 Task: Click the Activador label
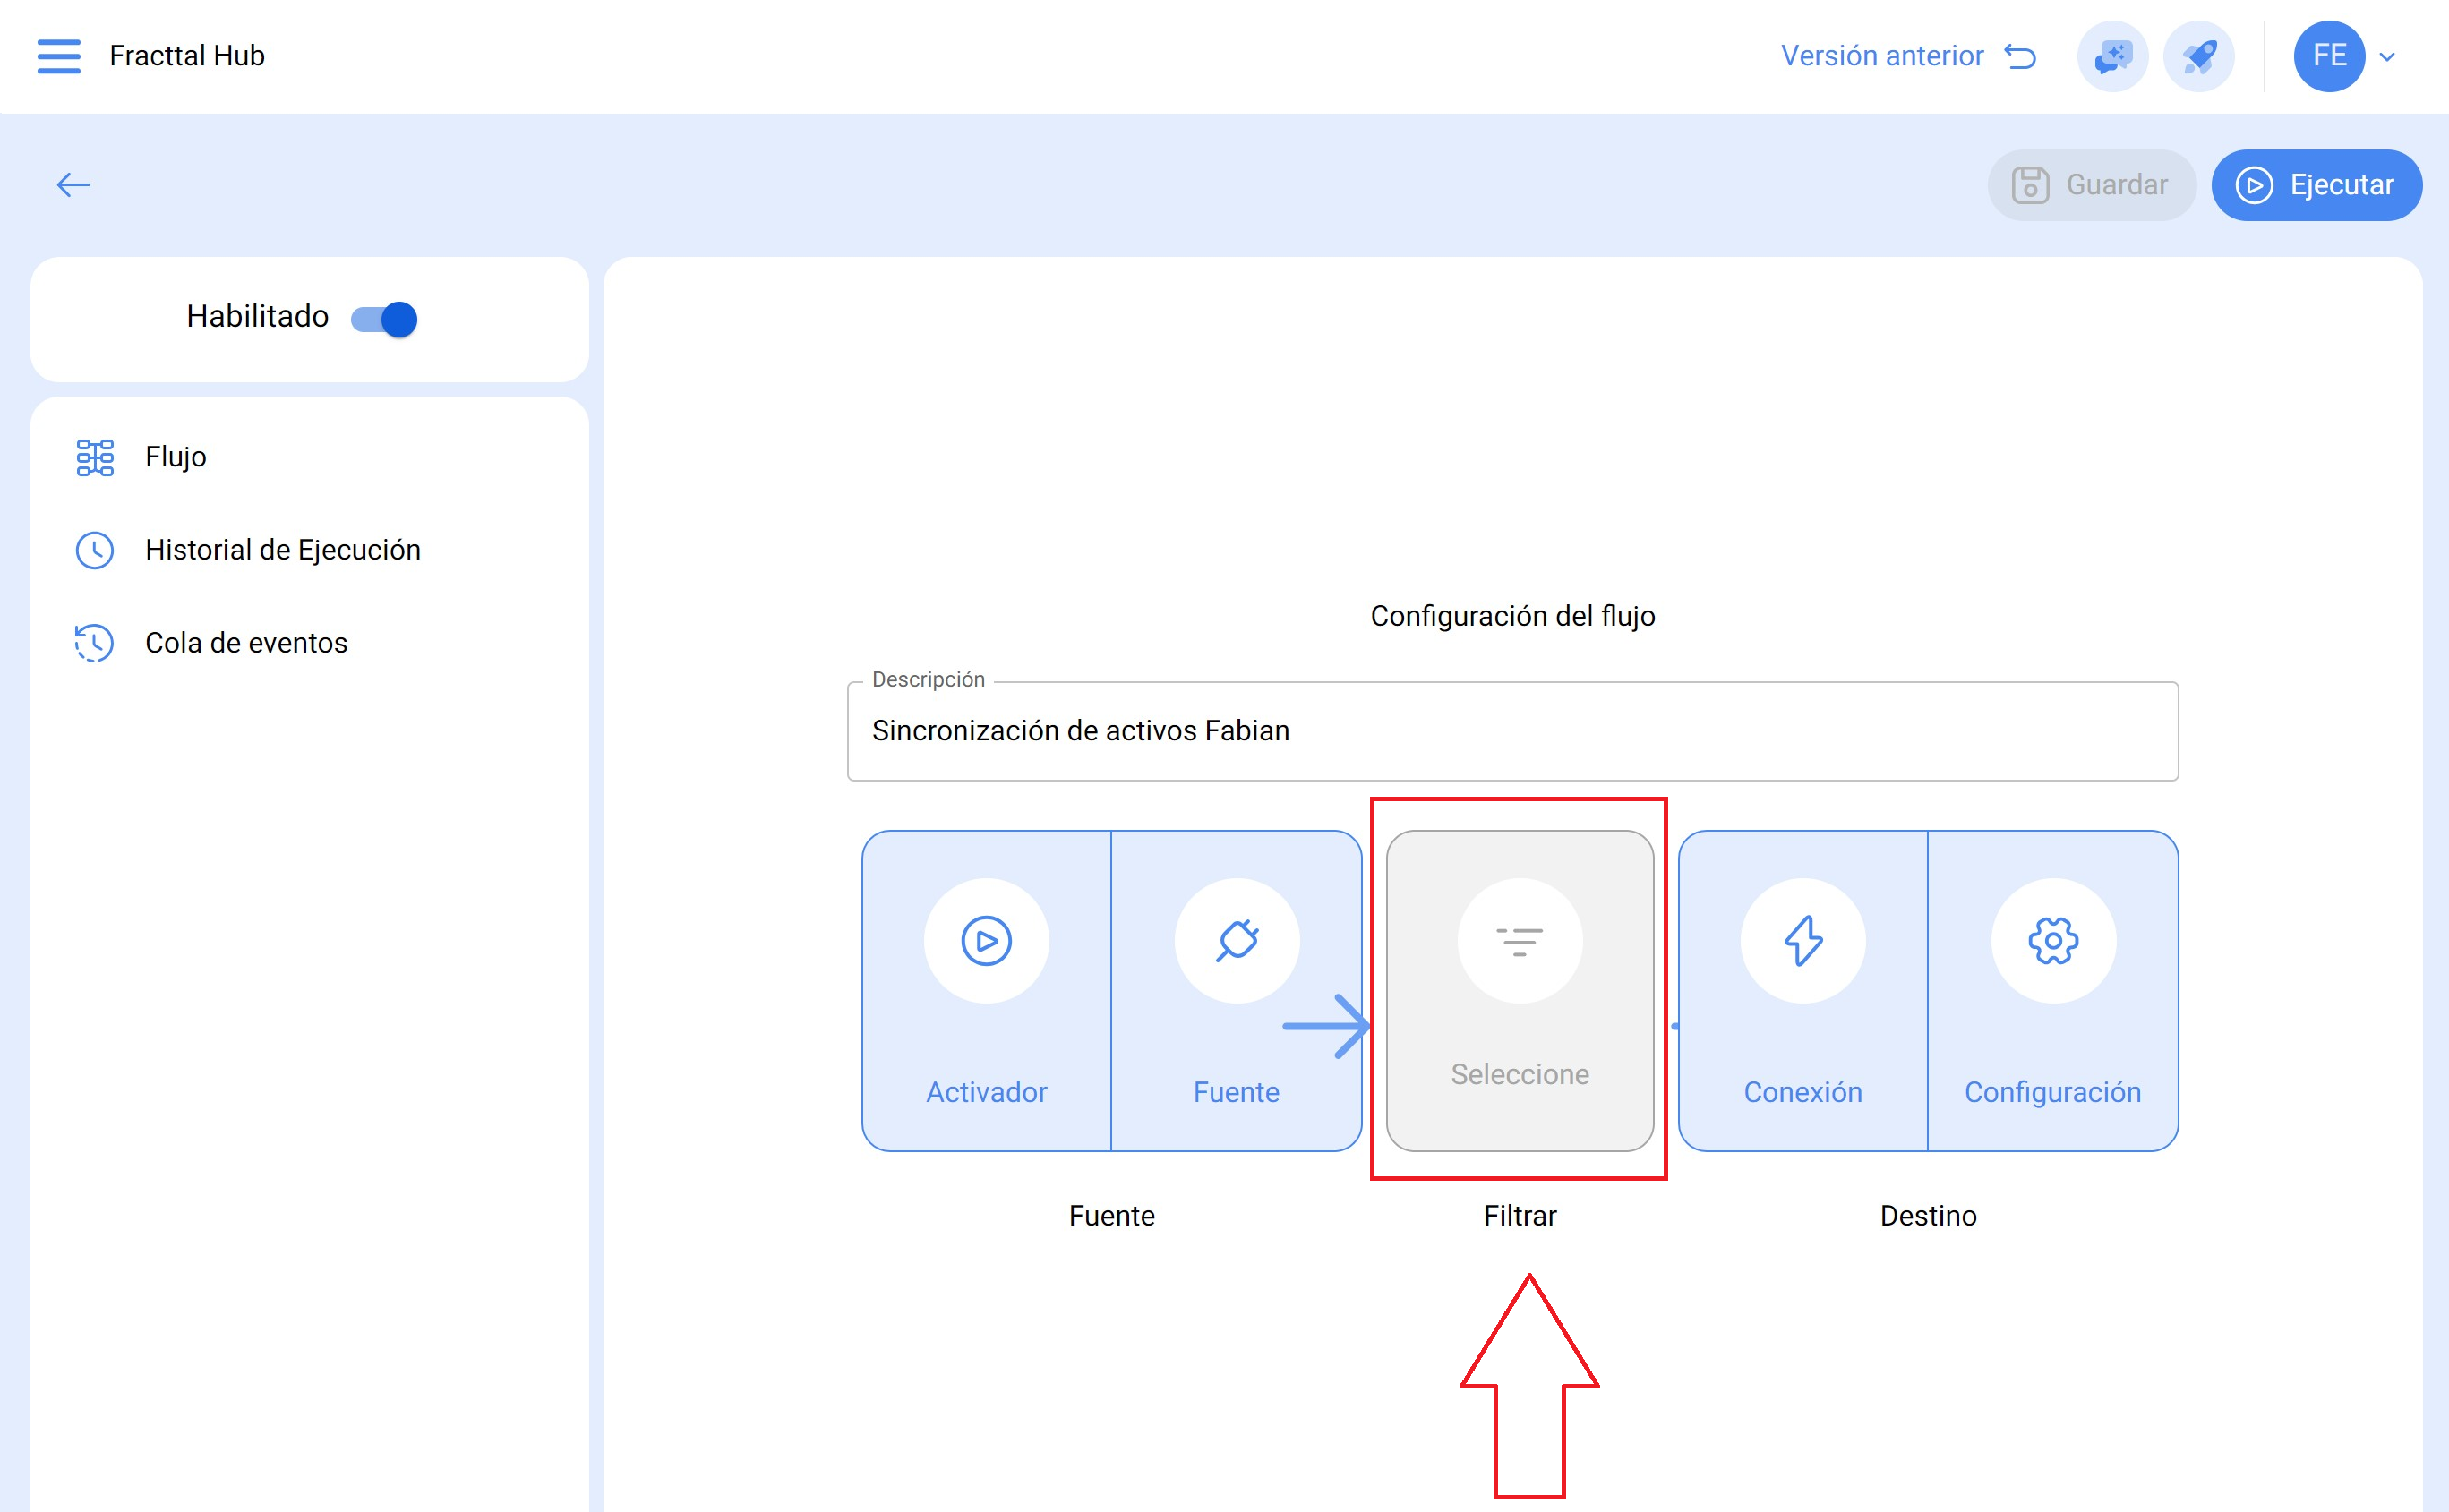[x=986, y=1092]
